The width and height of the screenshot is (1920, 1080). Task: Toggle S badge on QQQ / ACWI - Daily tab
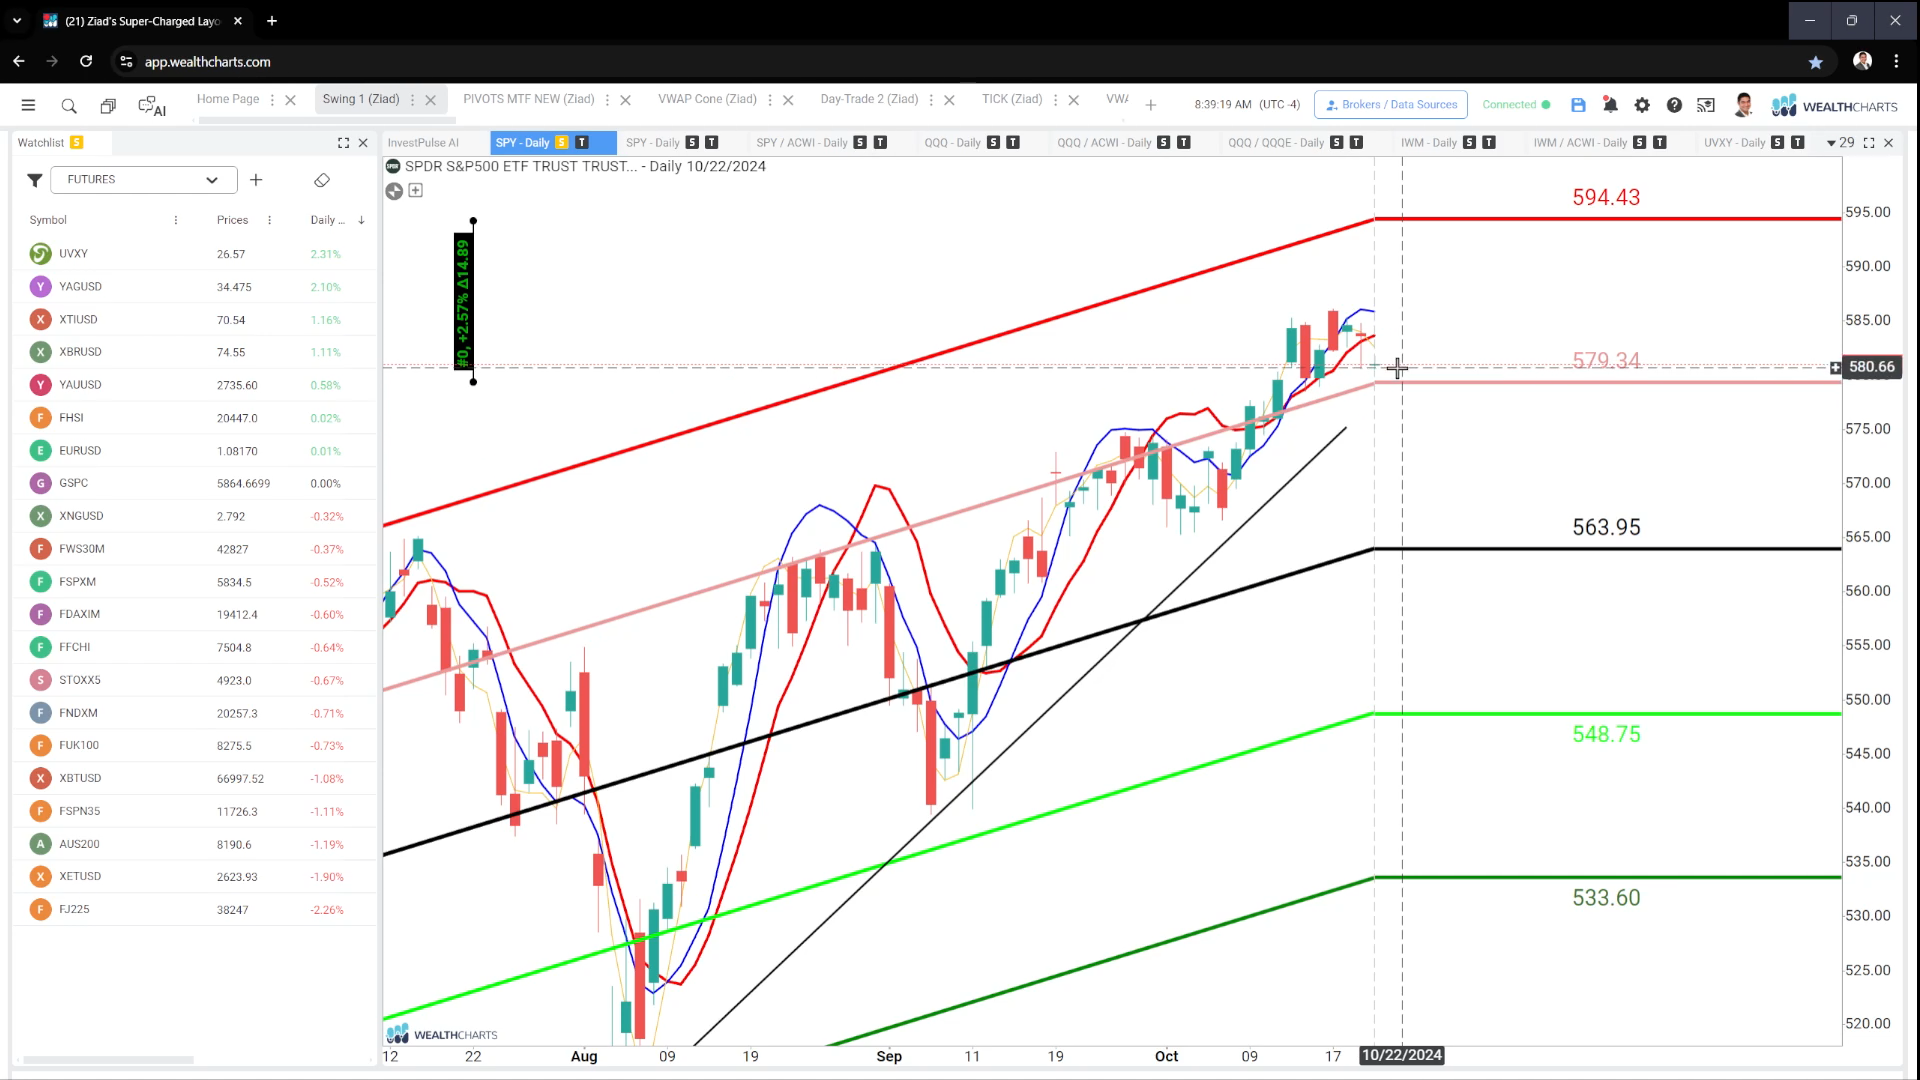[x=1164, y=142]
